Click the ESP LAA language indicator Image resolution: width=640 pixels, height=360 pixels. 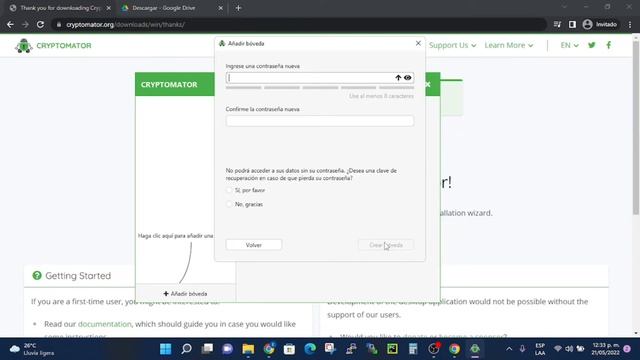(540, 349)
